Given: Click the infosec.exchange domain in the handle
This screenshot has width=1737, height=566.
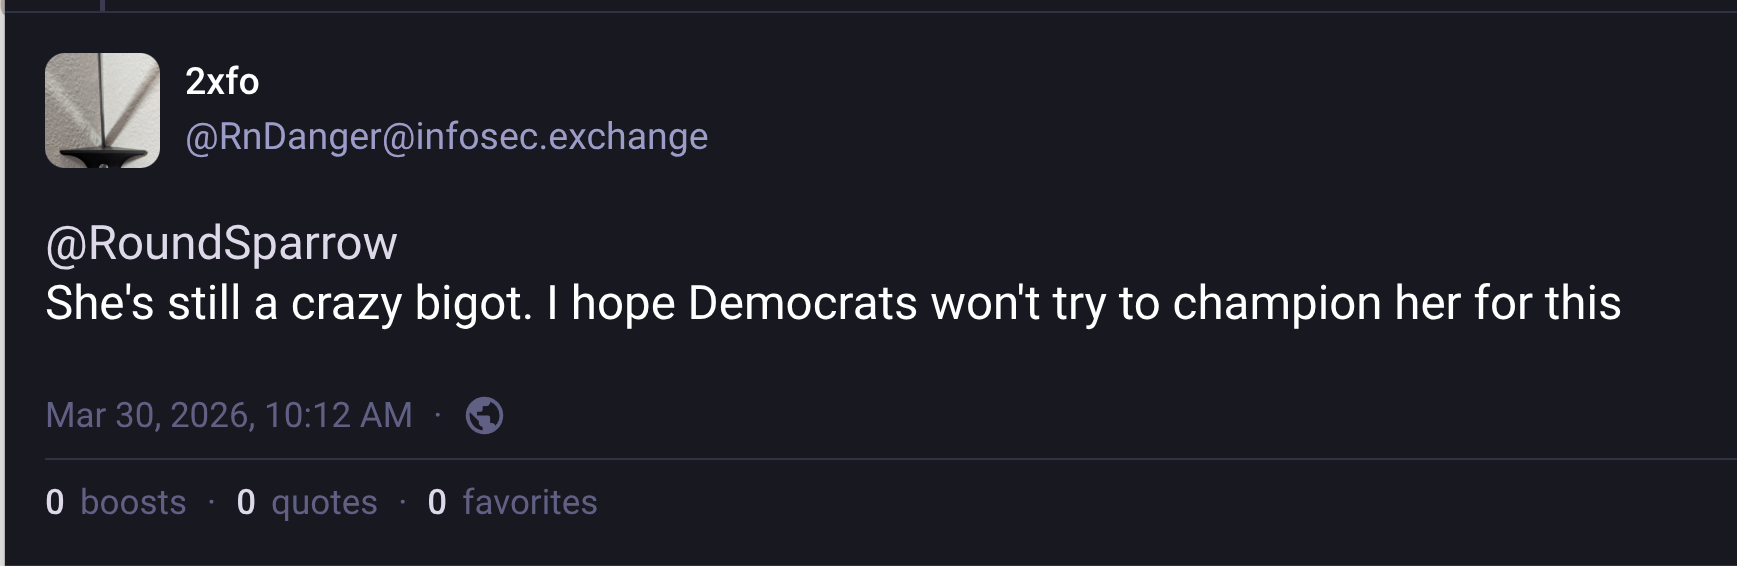Looking at the screenshot, I should point(561,136).
